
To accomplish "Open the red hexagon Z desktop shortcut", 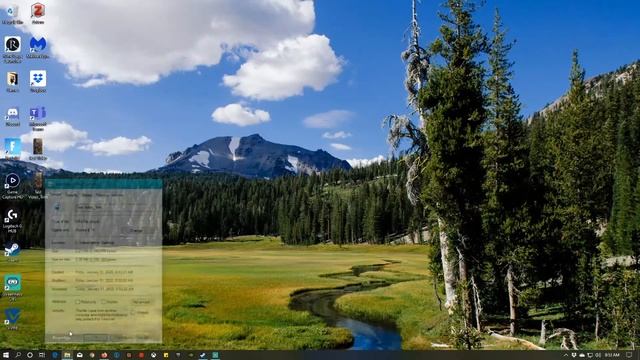I will point(38,13).
